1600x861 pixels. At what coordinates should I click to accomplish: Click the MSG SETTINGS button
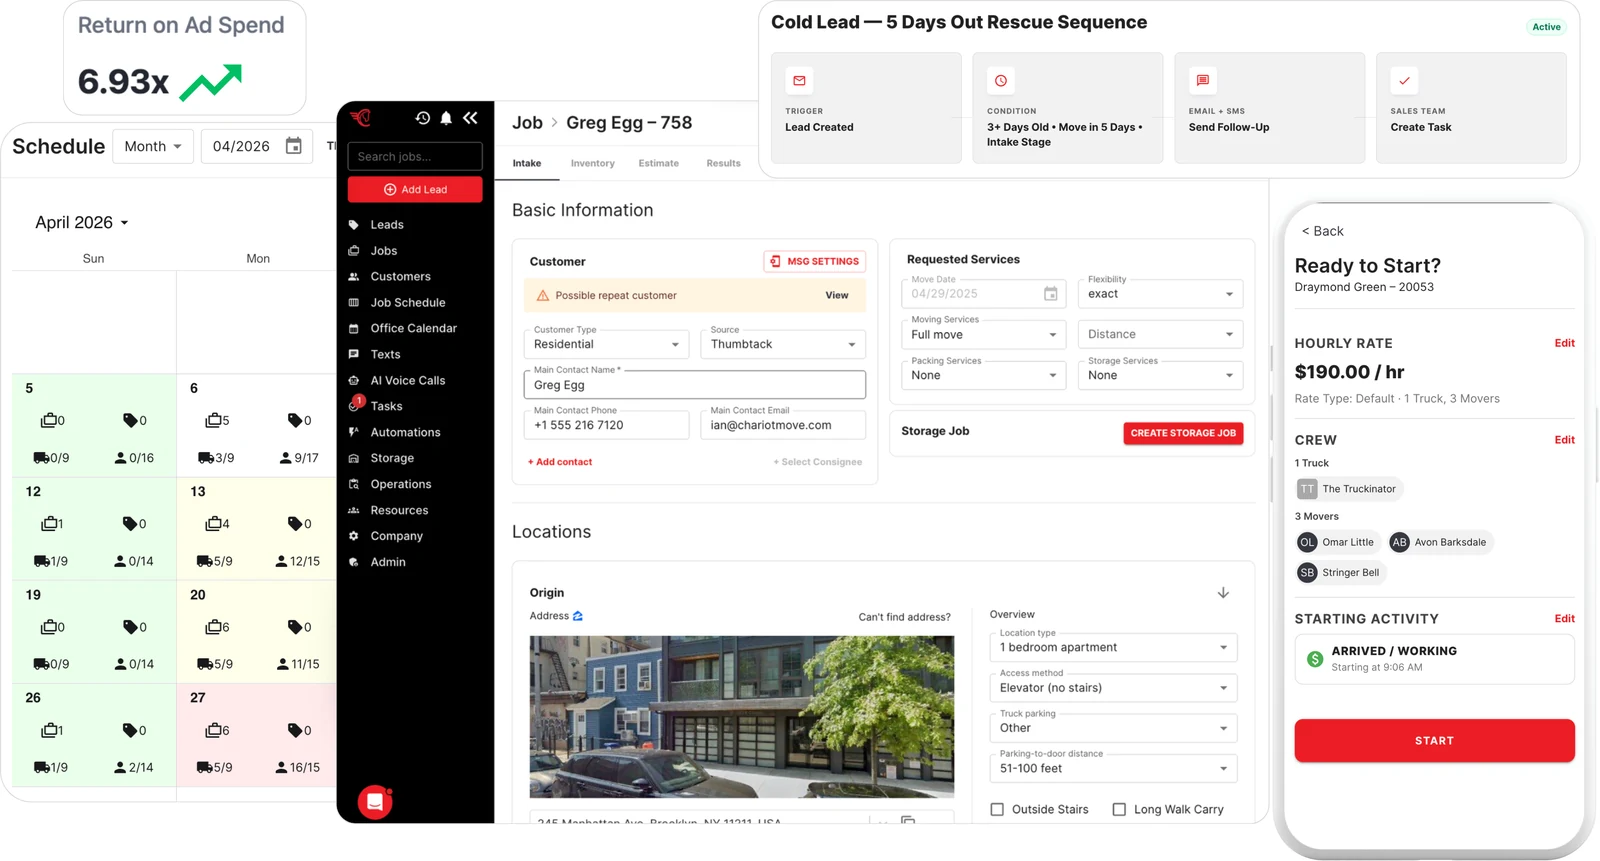815,261
